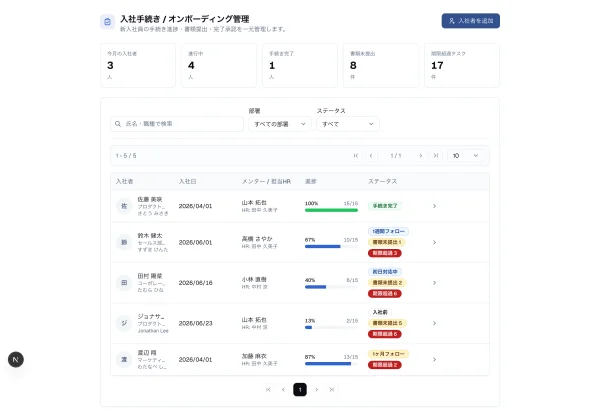
Task: Click the 佐 avatar in first row
Action: [x=124, y=206]
